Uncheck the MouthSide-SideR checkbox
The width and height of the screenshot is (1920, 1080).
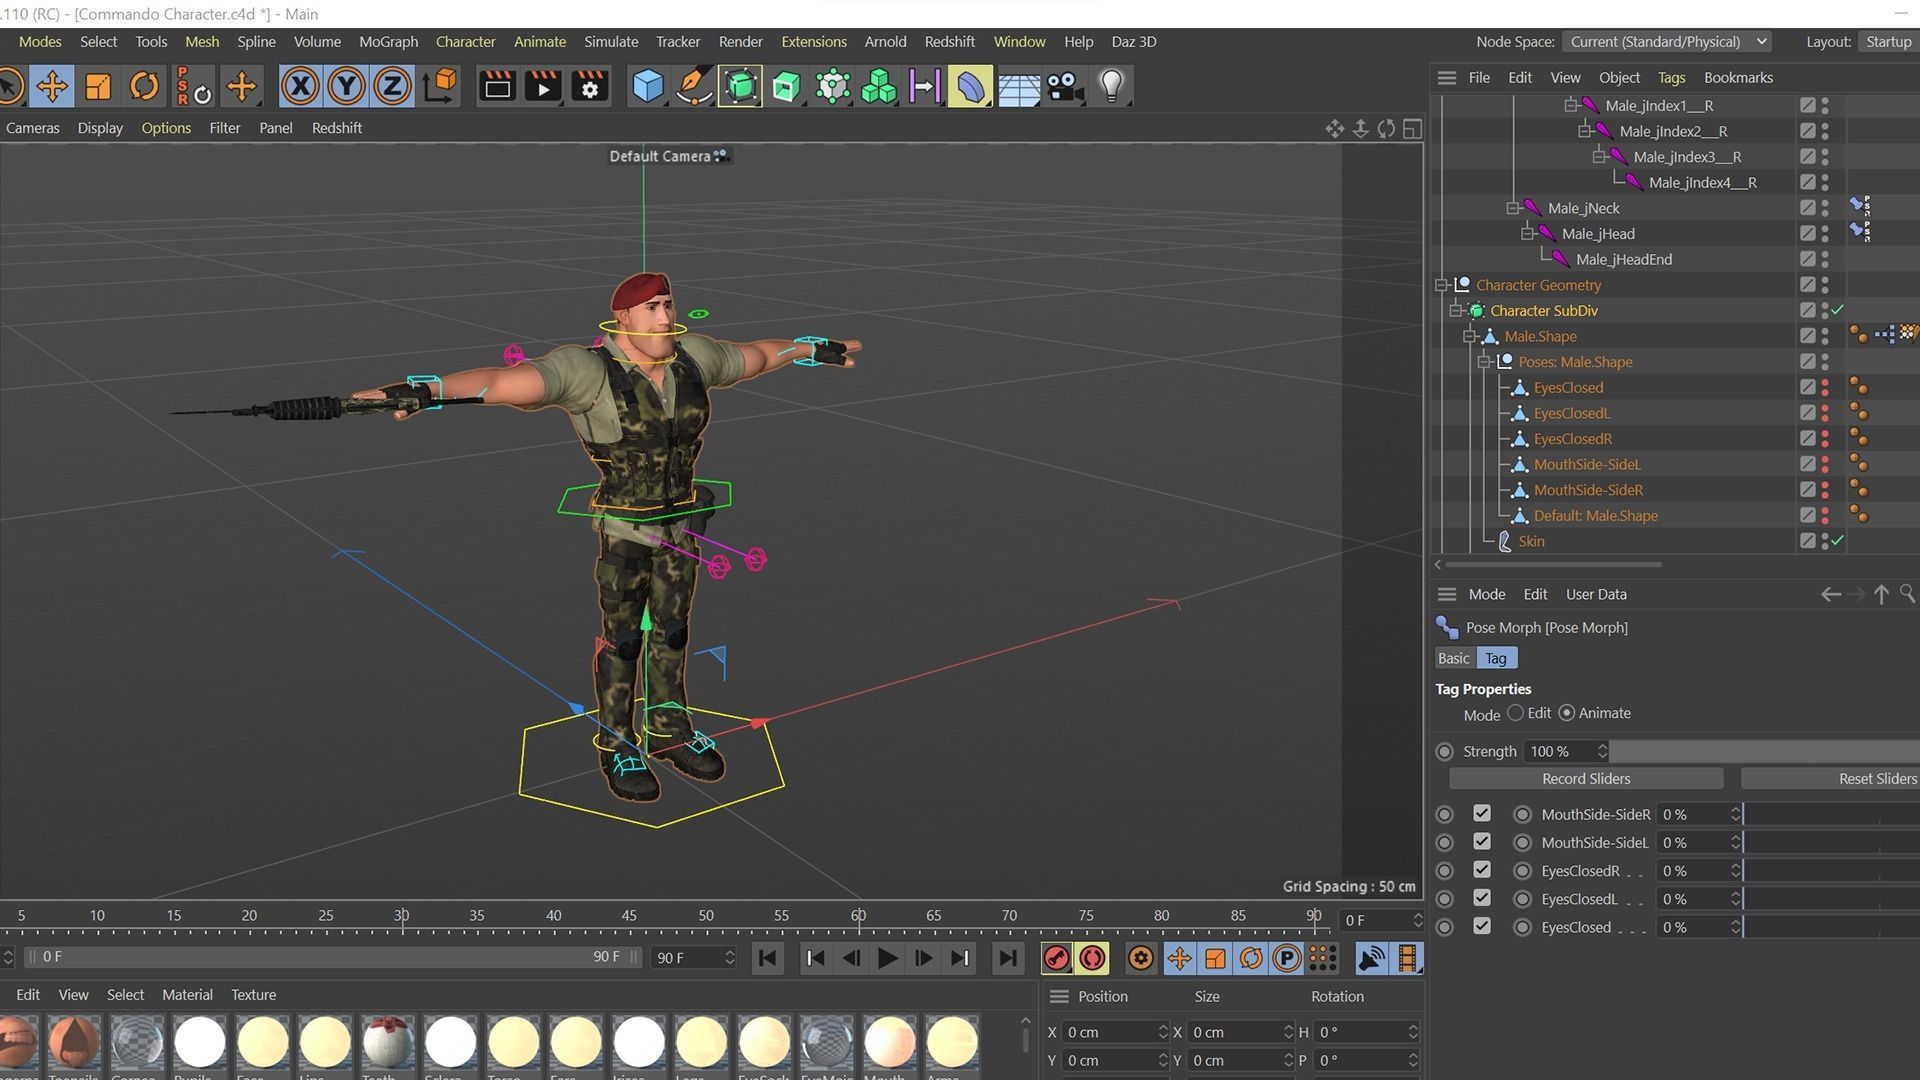(1482, 814)
